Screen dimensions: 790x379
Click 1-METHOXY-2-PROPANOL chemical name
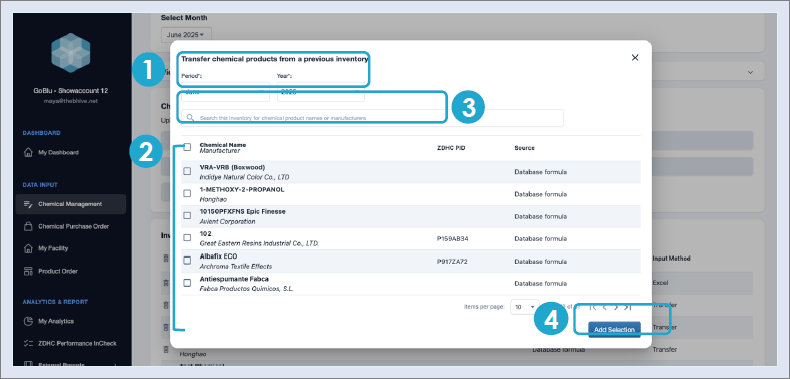click(x=242, y=190)
